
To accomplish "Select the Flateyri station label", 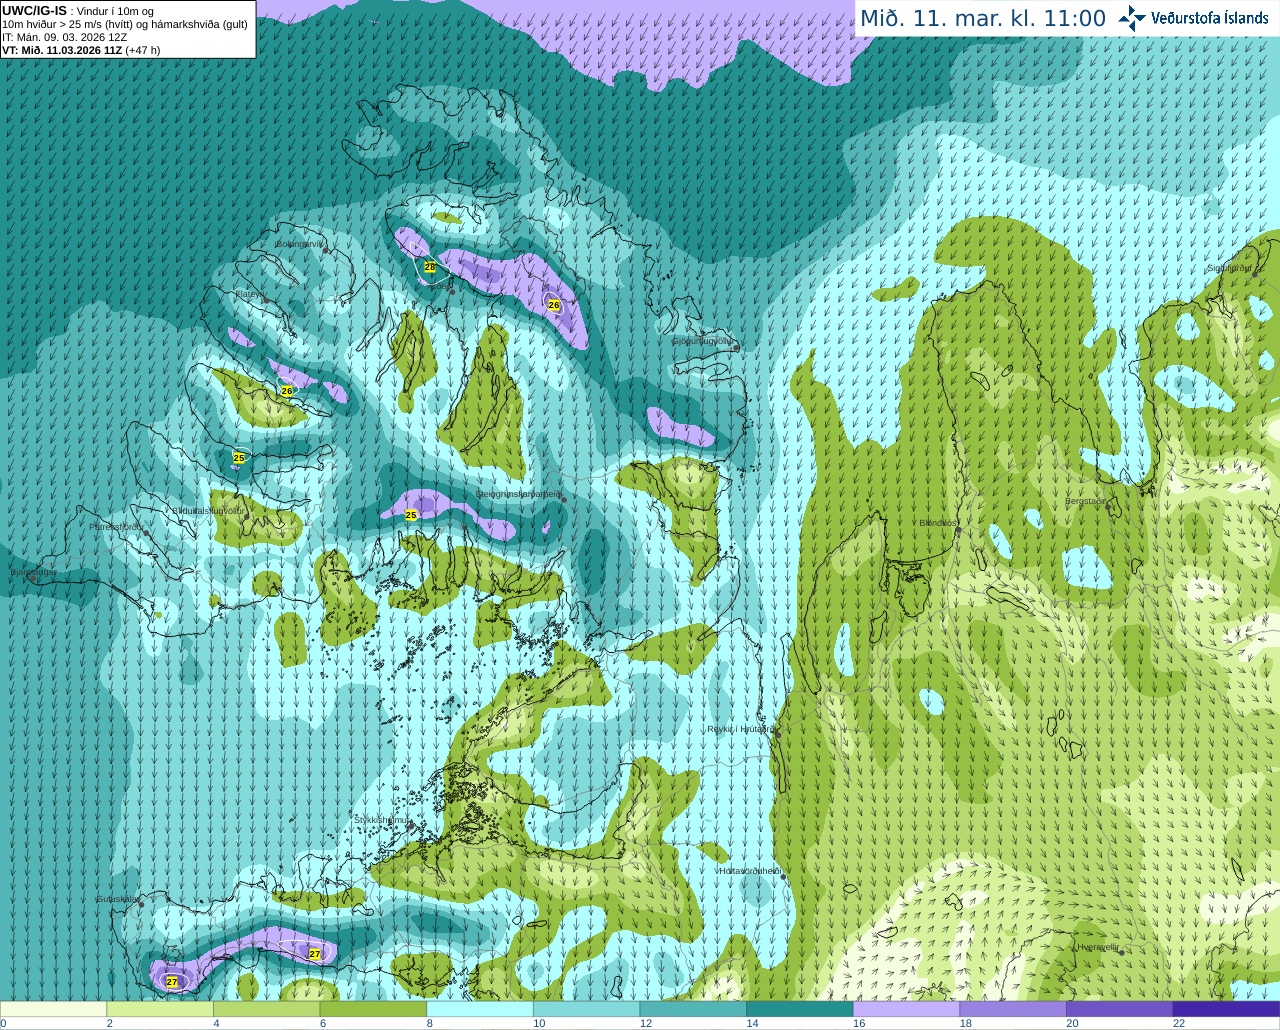I will coord(250,294).
